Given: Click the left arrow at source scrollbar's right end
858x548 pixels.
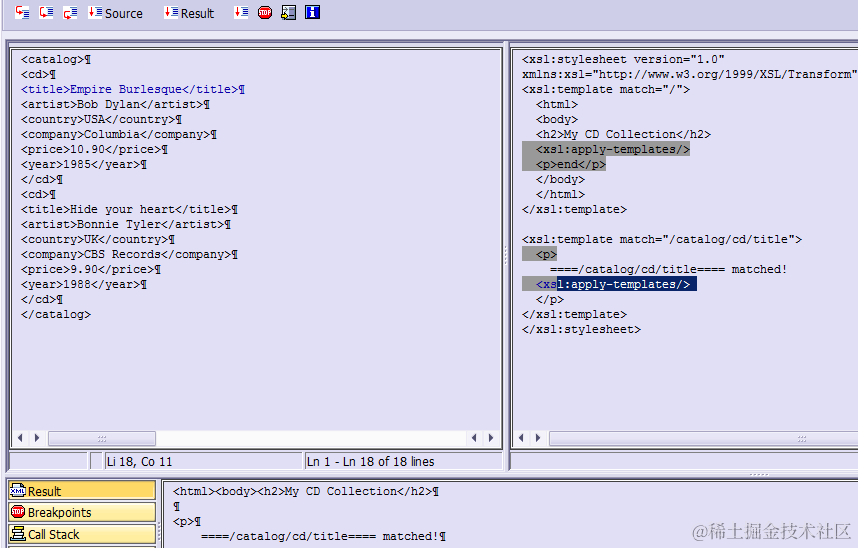Looking at the screenshot, I should coord(474,438).
